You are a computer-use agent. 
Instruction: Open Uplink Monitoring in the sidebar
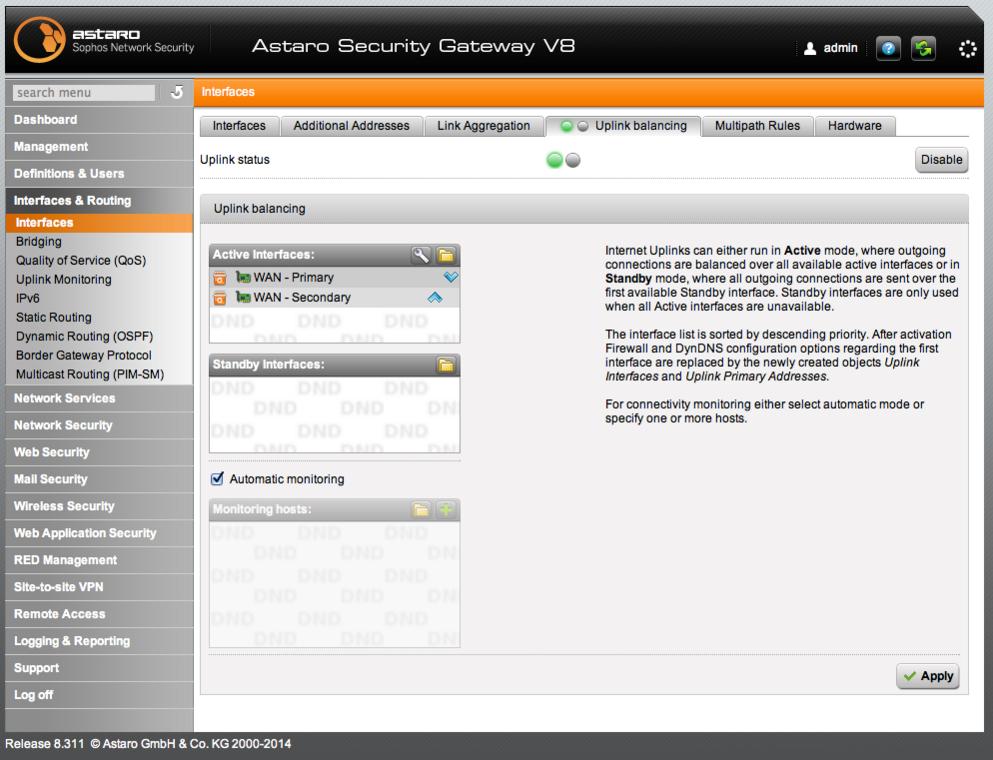[63, 279]
